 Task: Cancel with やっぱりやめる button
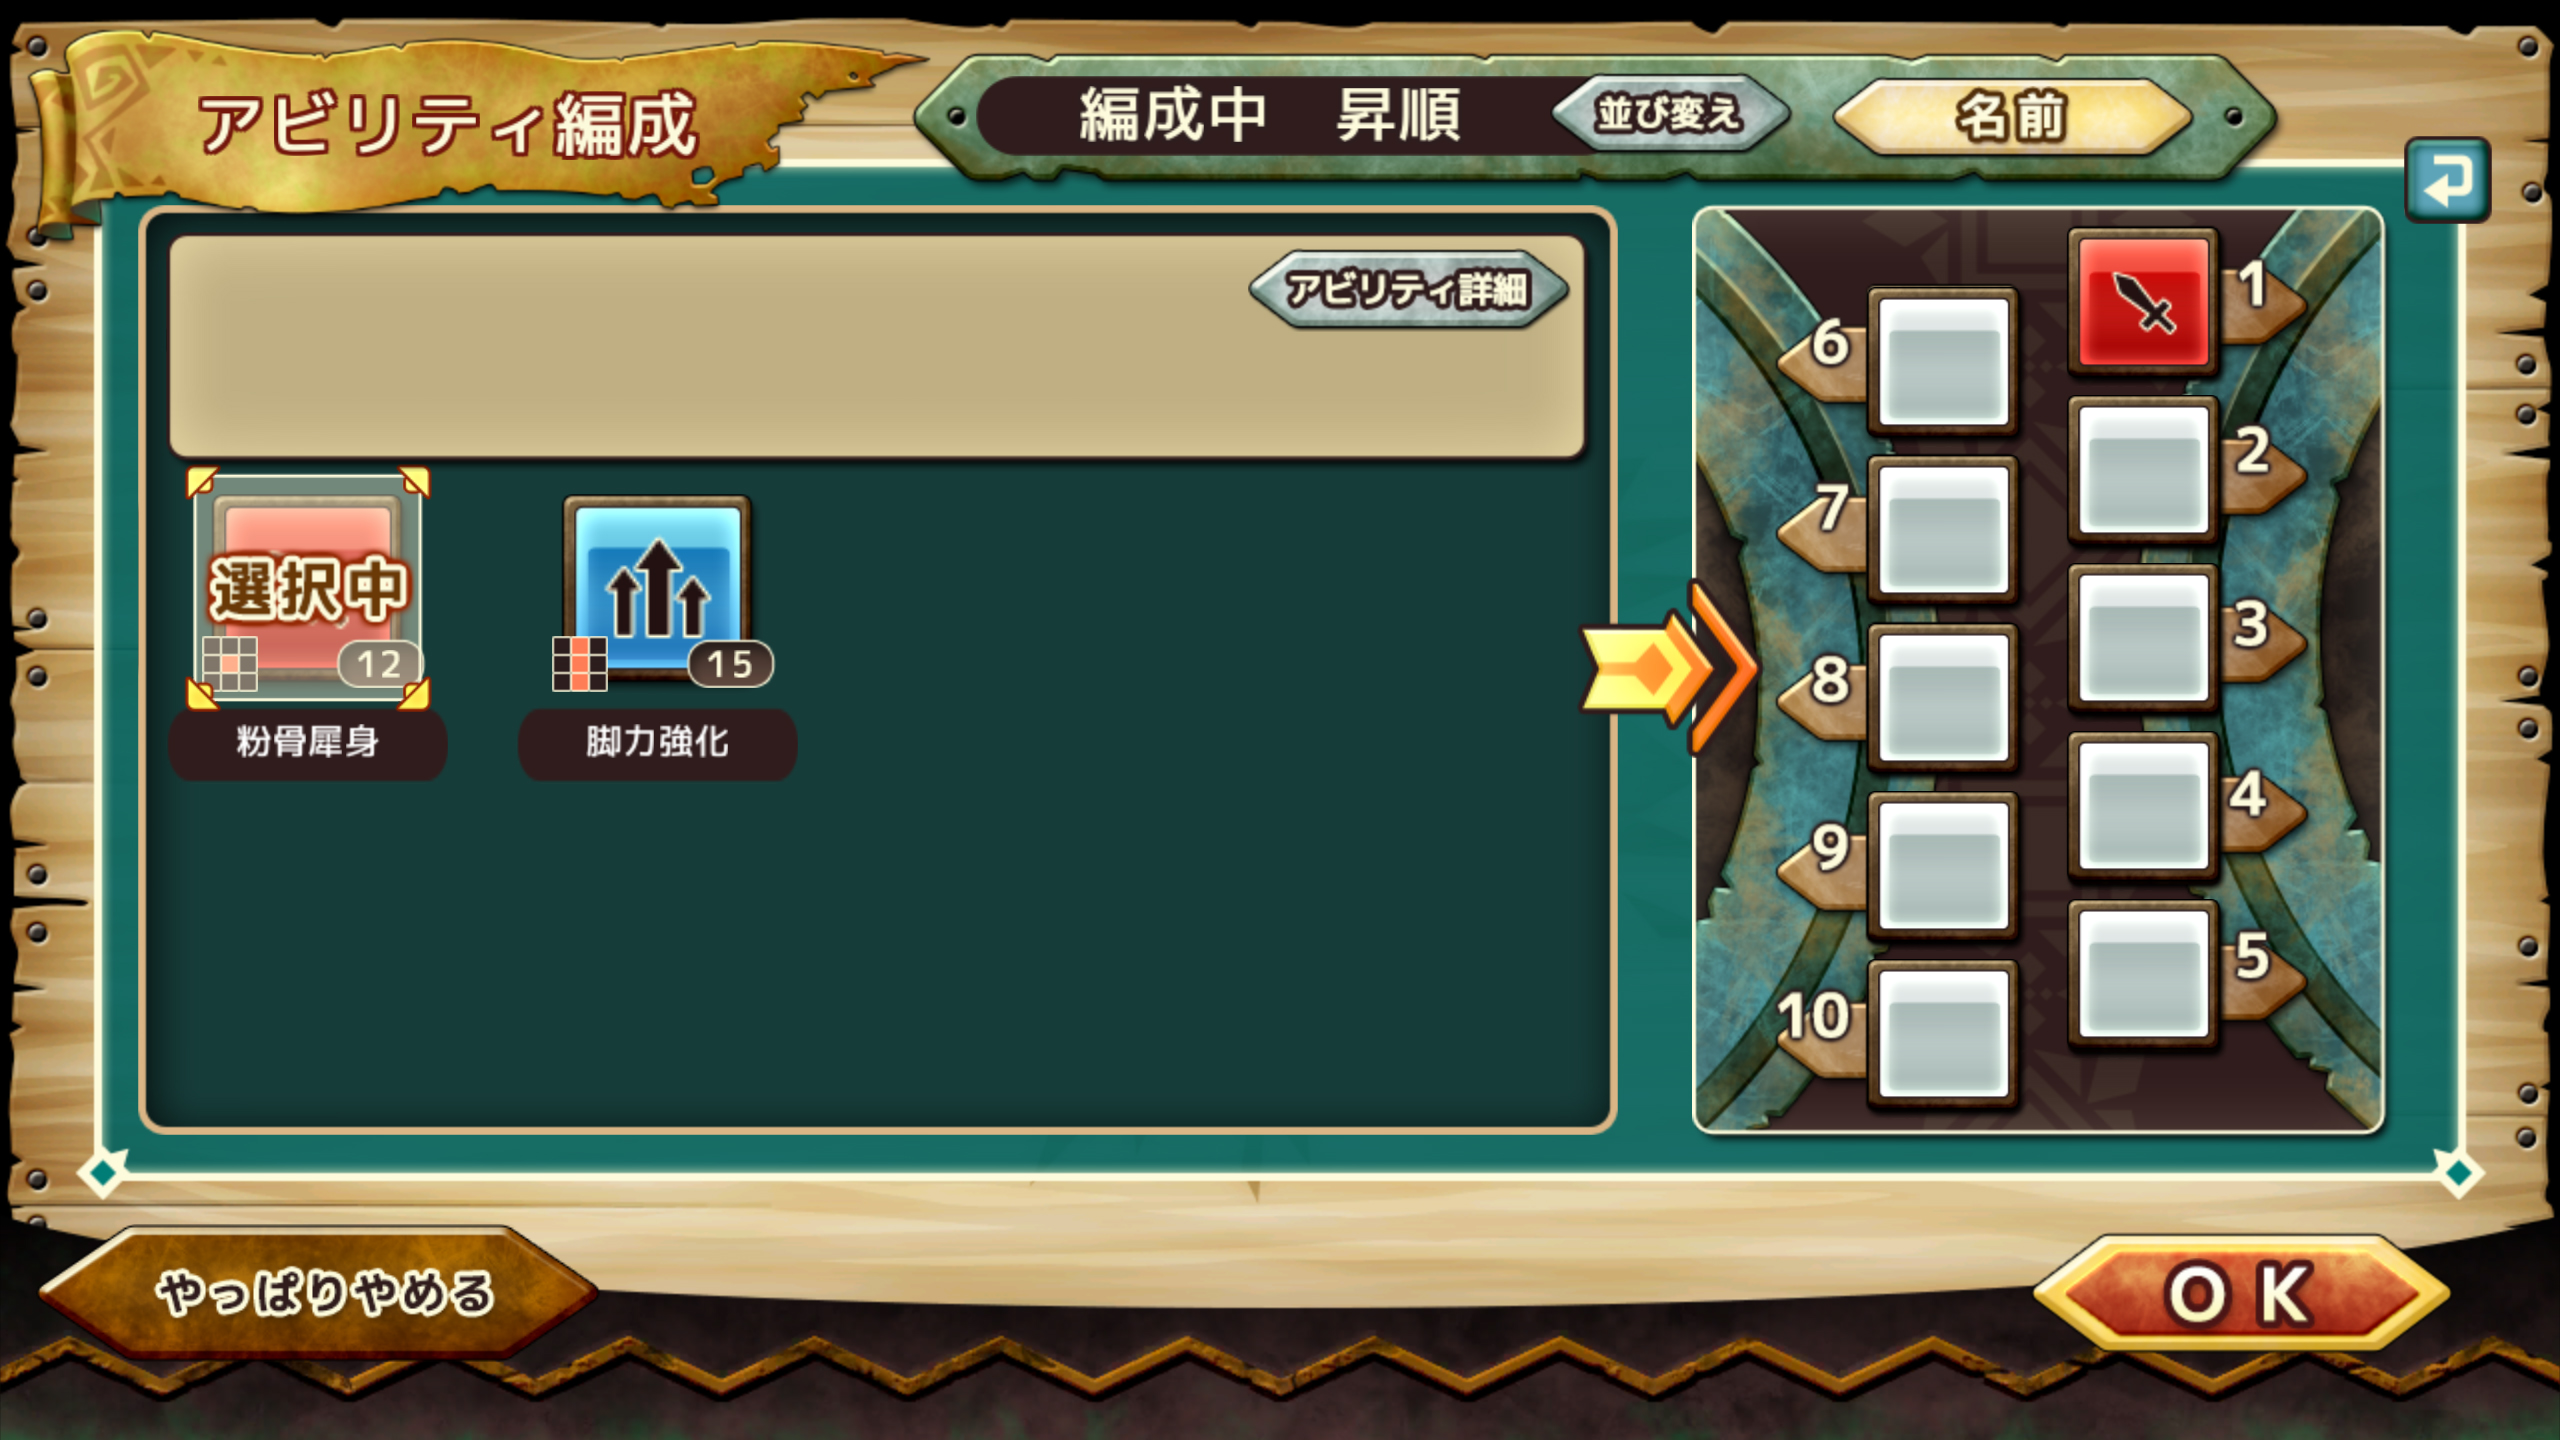pyautogui.click(x=322, y=1292)
